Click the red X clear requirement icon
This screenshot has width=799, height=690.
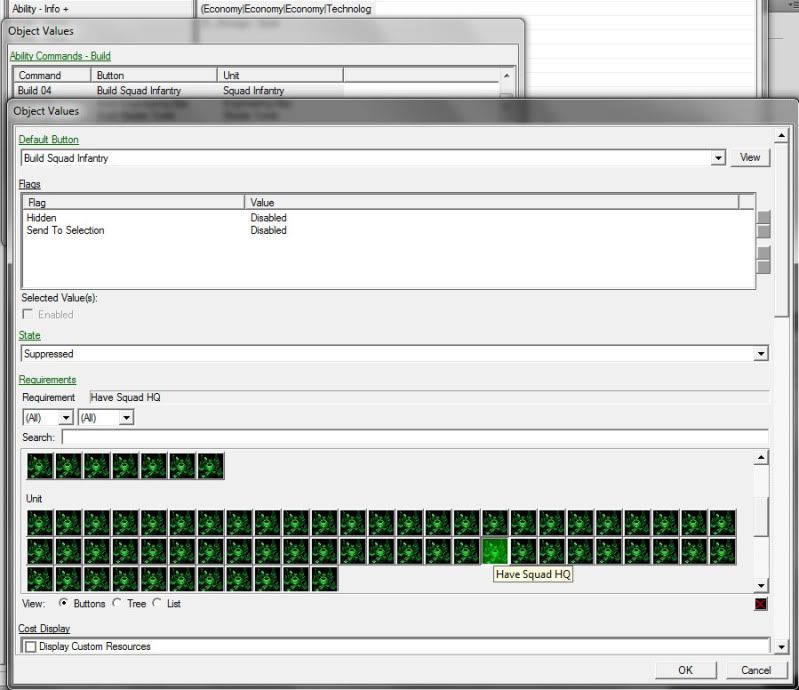[760, 604]
